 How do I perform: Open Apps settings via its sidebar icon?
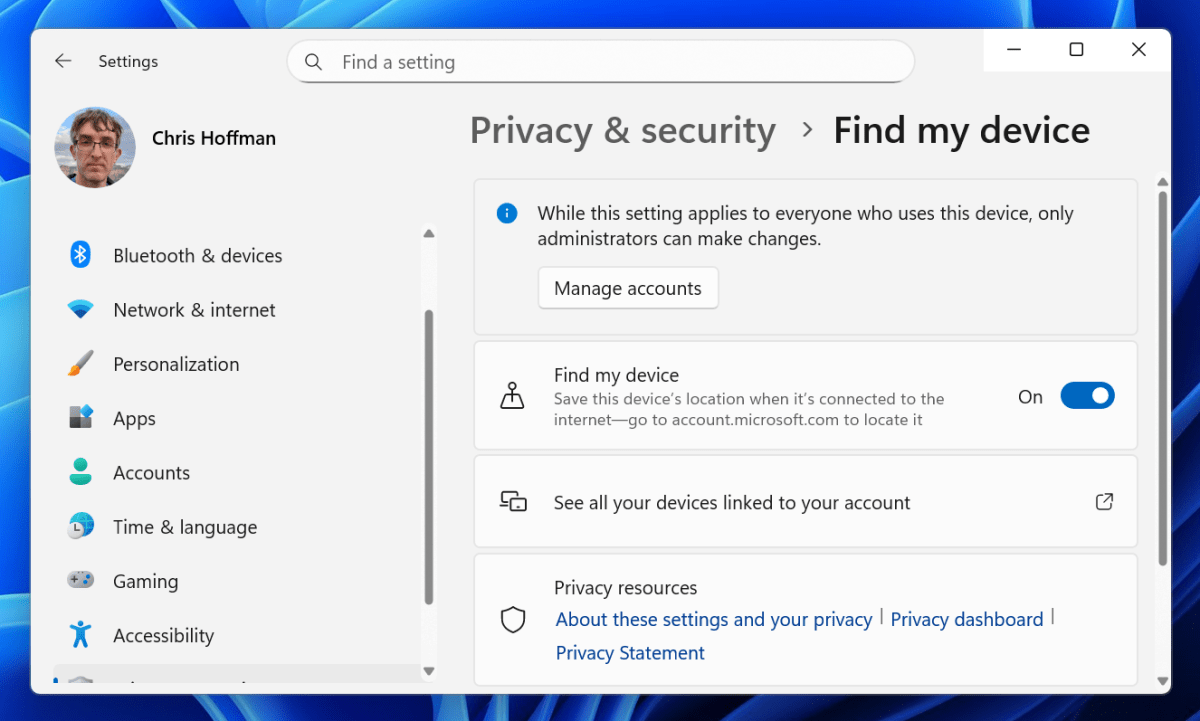coord(78,418)
